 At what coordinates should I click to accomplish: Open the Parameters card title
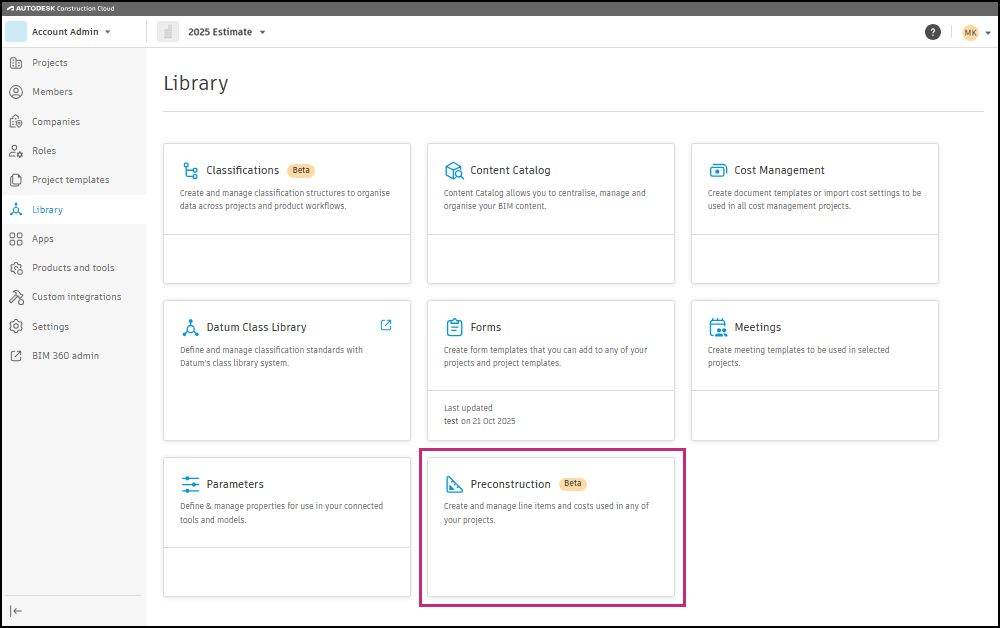coord(235,484)
